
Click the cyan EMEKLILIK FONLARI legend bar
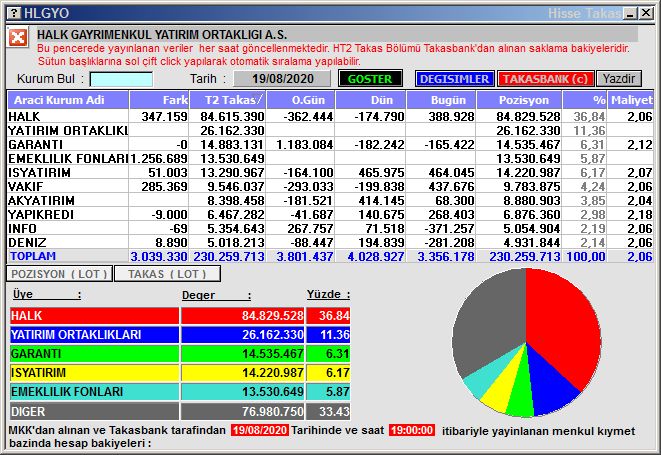[94, 392]
